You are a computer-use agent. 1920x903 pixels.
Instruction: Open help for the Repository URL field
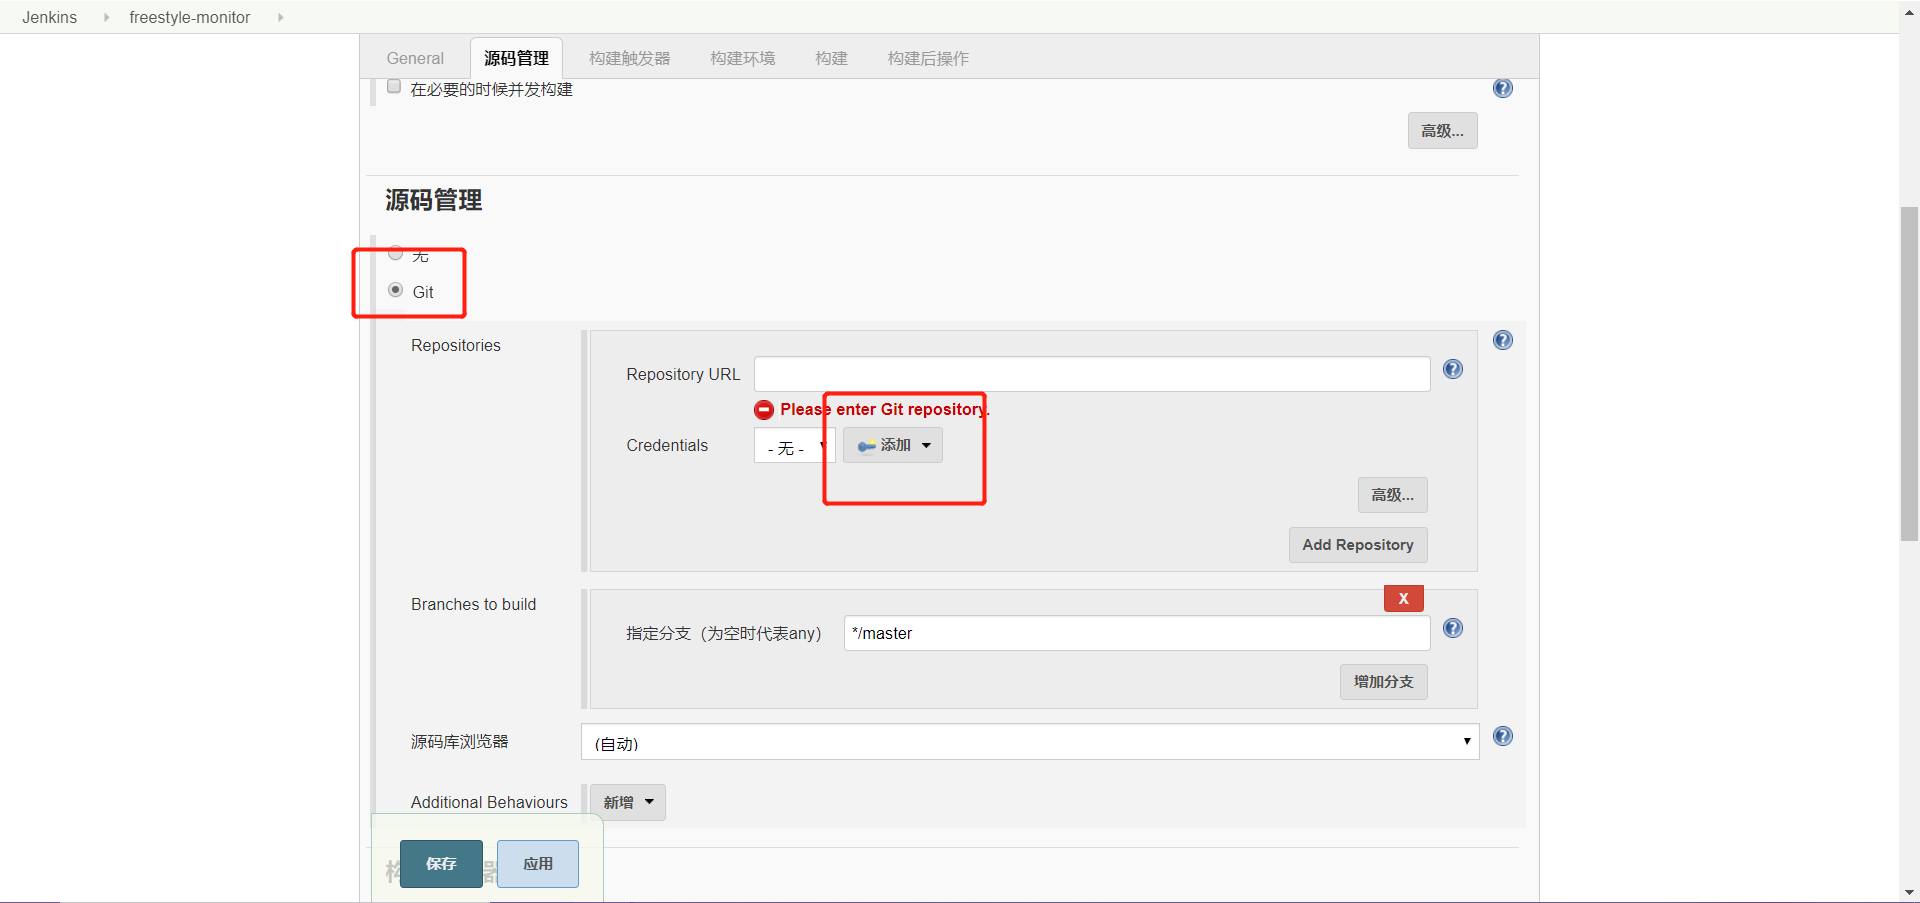coord(1453,369)
